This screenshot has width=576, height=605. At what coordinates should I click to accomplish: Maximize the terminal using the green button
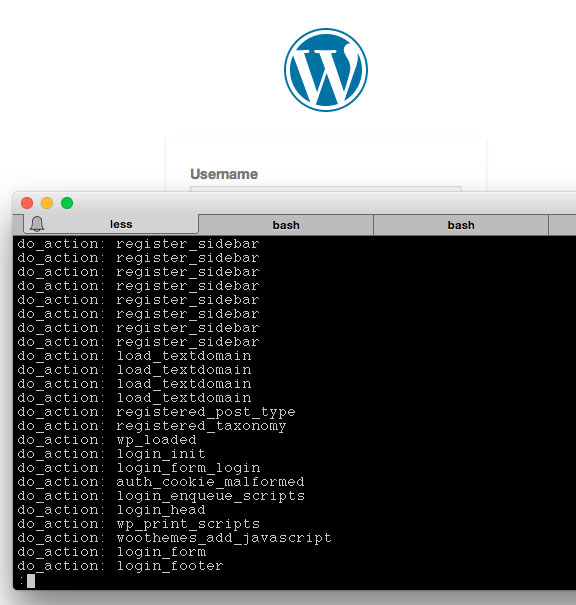pyautogui.click(x=67, y=203)
